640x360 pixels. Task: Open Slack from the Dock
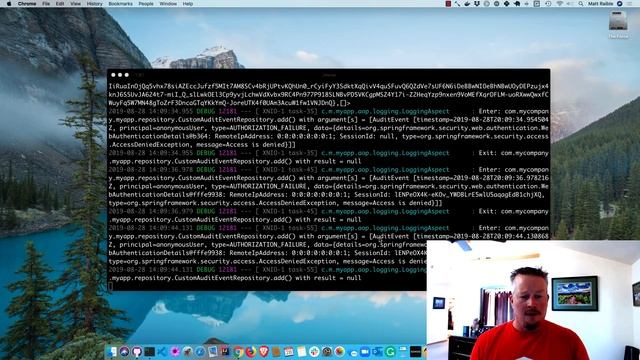coord(314,352)
